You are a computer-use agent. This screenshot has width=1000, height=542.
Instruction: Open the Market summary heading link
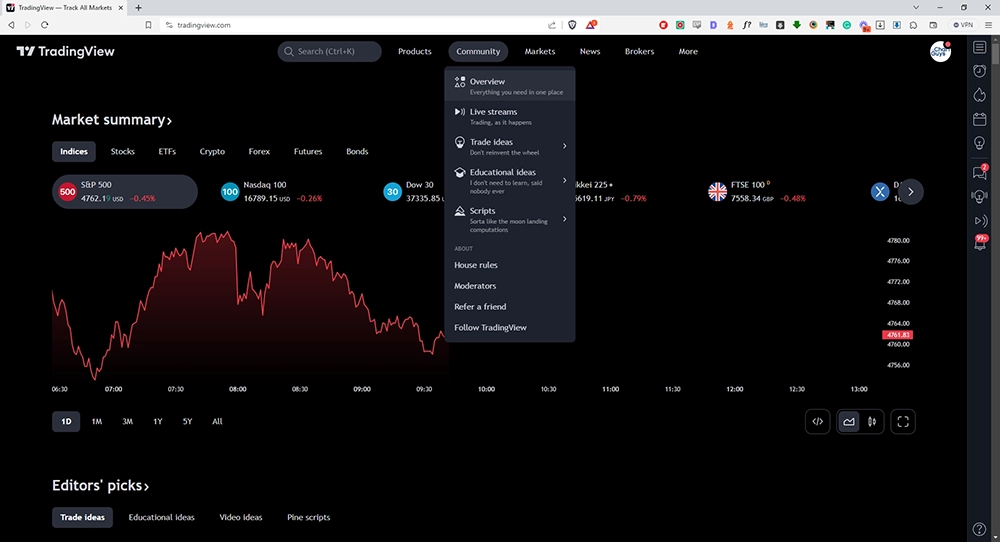pos(112,120)
